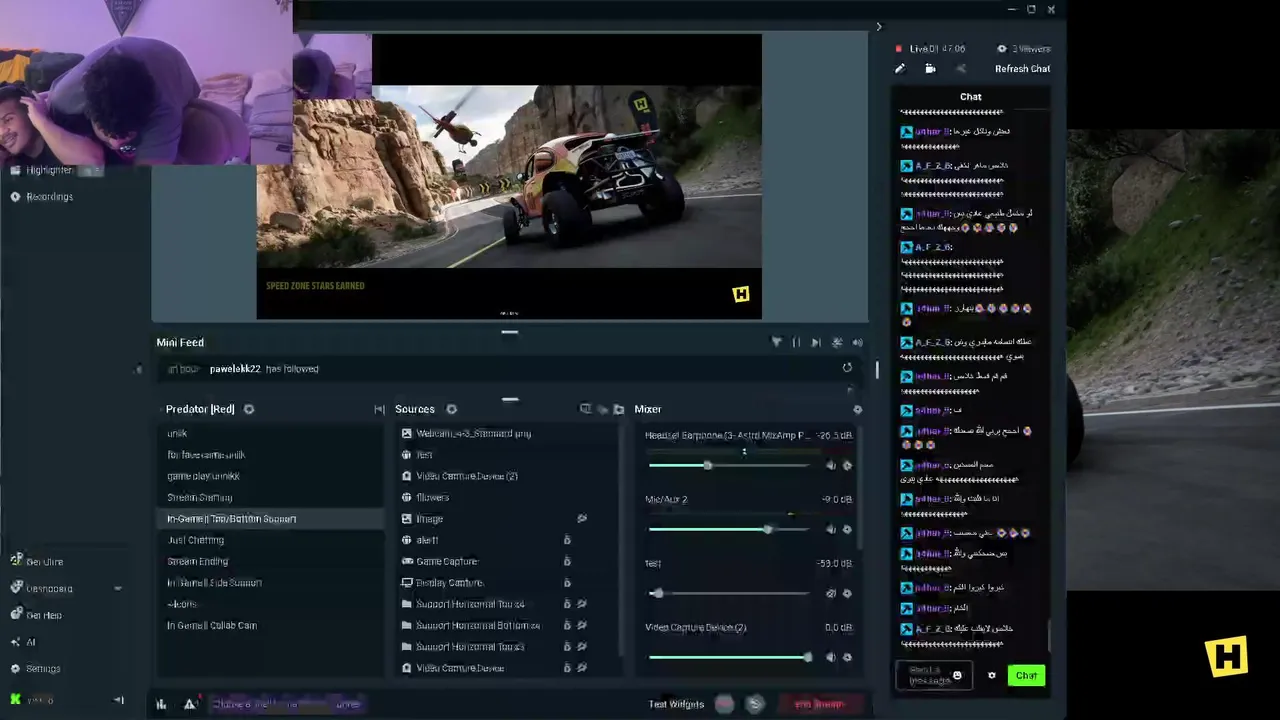Screen dimensions: 1280x720
Task: Click the End Stream button
Action: [820, 704]
